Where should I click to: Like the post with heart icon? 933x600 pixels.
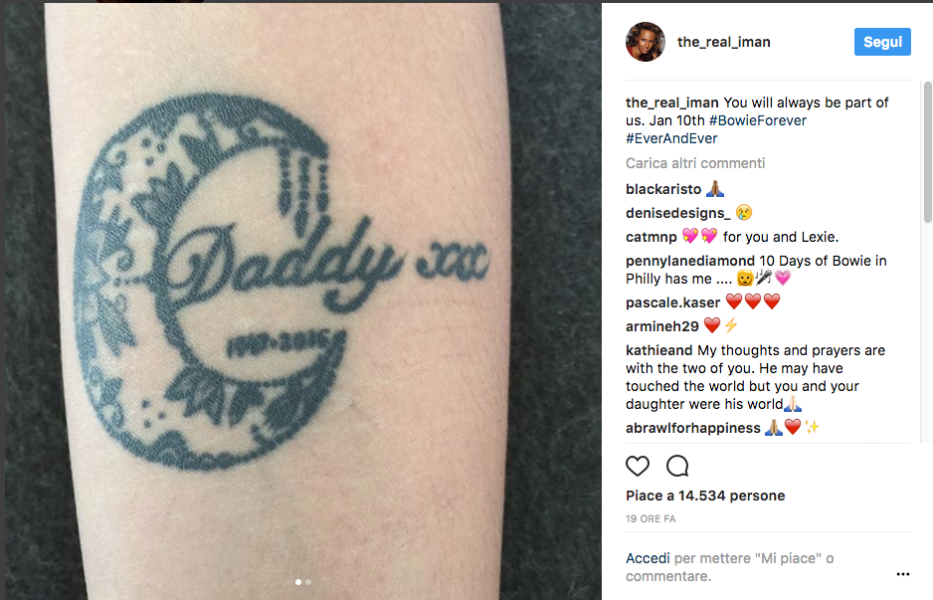(x=637, y=465)
